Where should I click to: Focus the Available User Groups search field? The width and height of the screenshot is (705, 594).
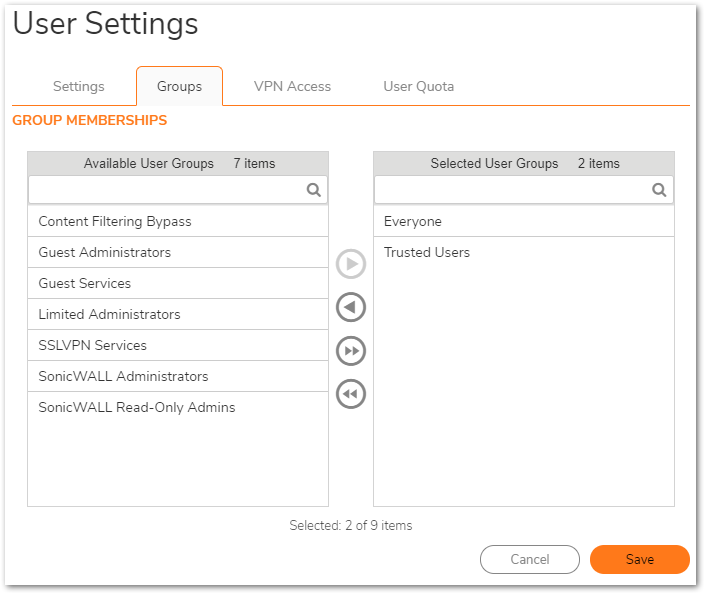click(x=165, y=190)
